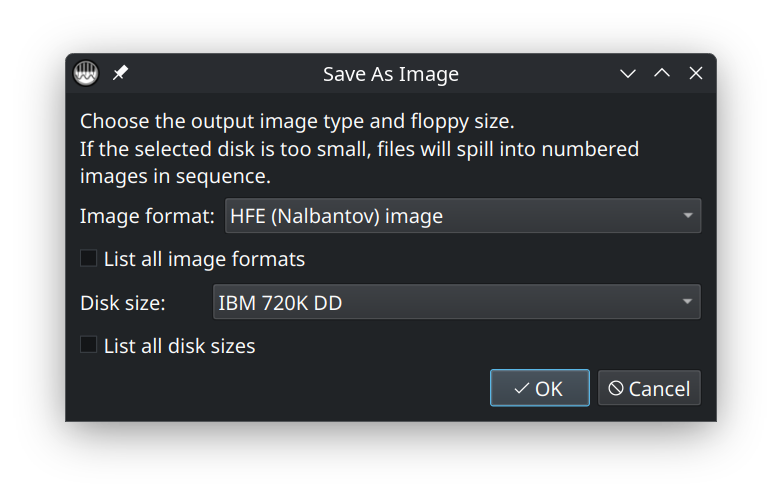This screenshot has height=499, width=782.
Task: Click the 'Save As Image' title bar text
Action: [x=390, y=75]
